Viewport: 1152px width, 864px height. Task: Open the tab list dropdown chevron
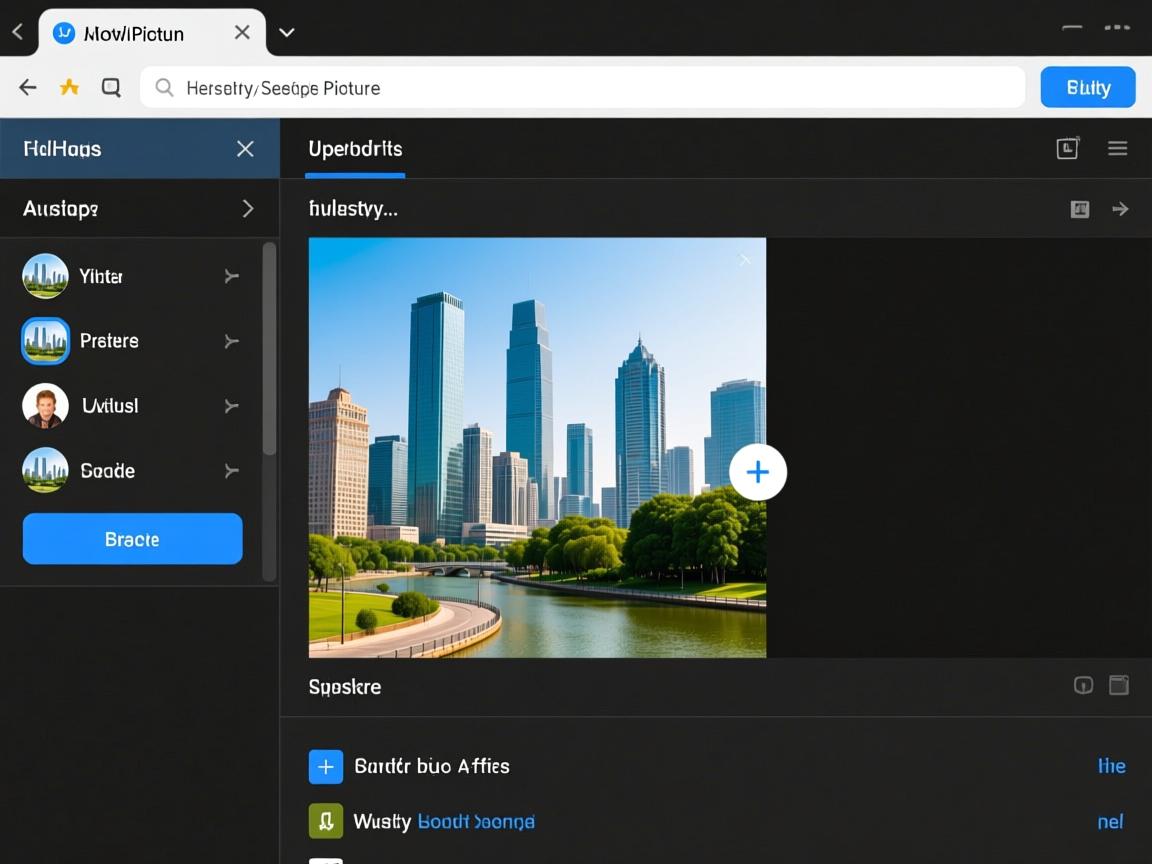coord(286,33)
